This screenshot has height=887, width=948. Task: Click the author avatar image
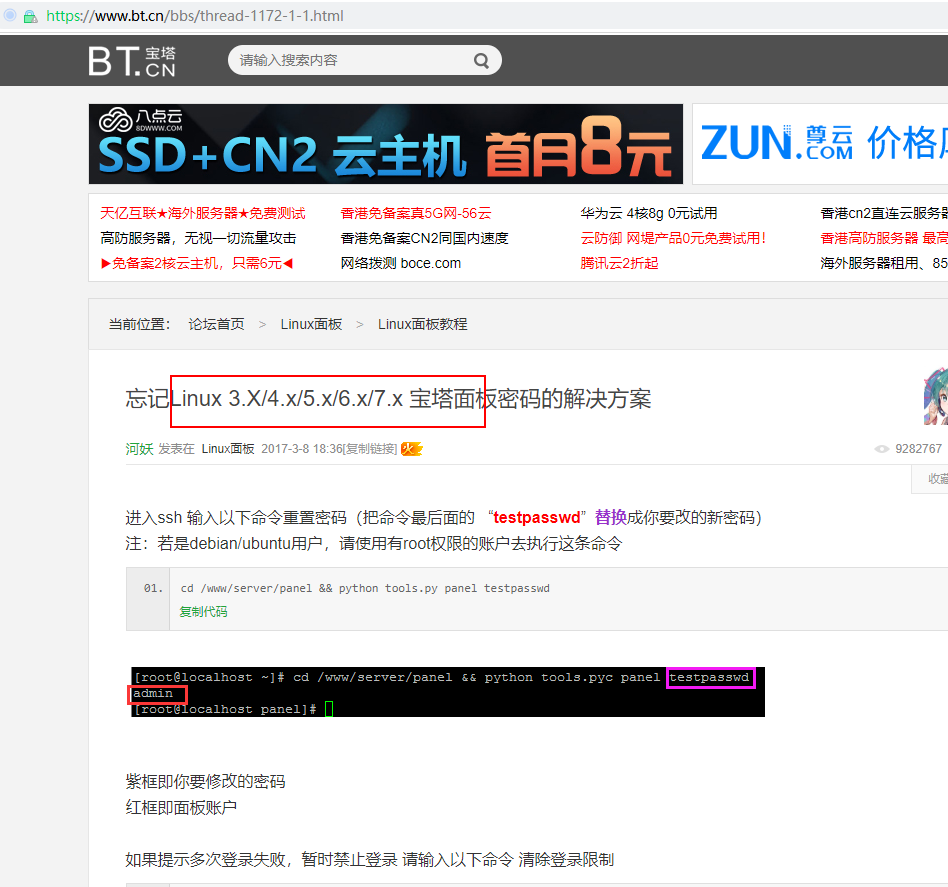(936, 396)
